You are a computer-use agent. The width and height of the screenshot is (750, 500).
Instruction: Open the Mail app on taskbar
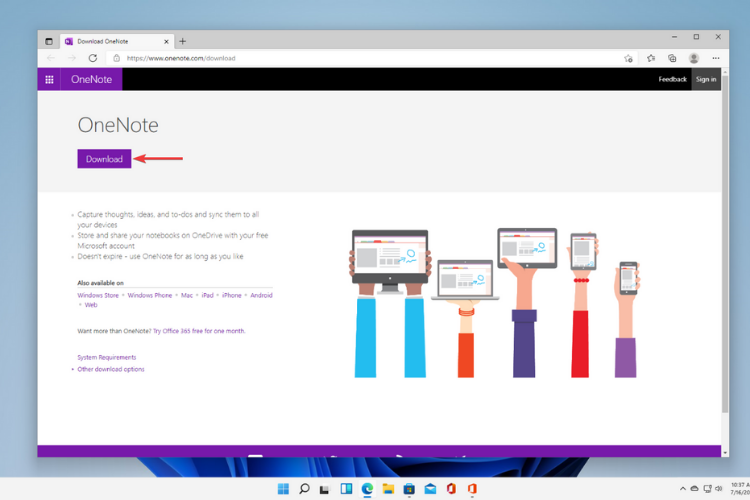click(x=430, y=489)
